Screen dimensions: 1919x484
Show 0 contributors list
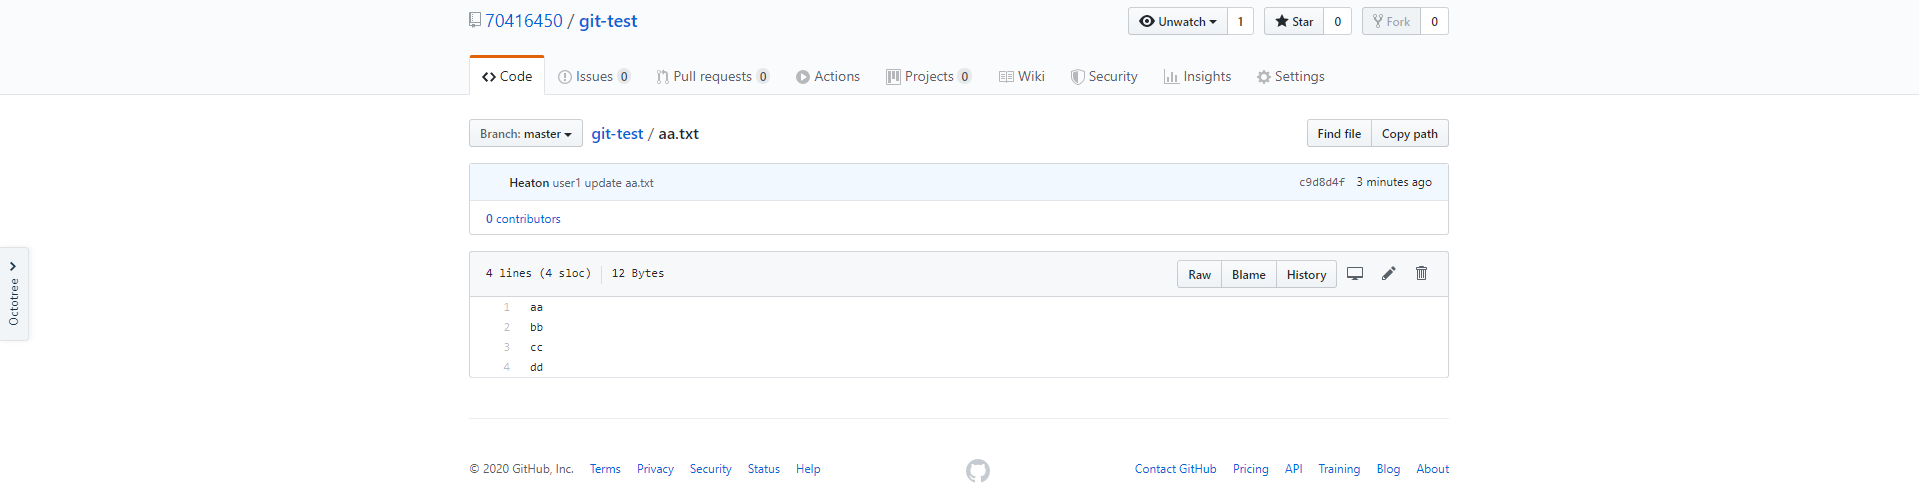(x=523, y=219)
